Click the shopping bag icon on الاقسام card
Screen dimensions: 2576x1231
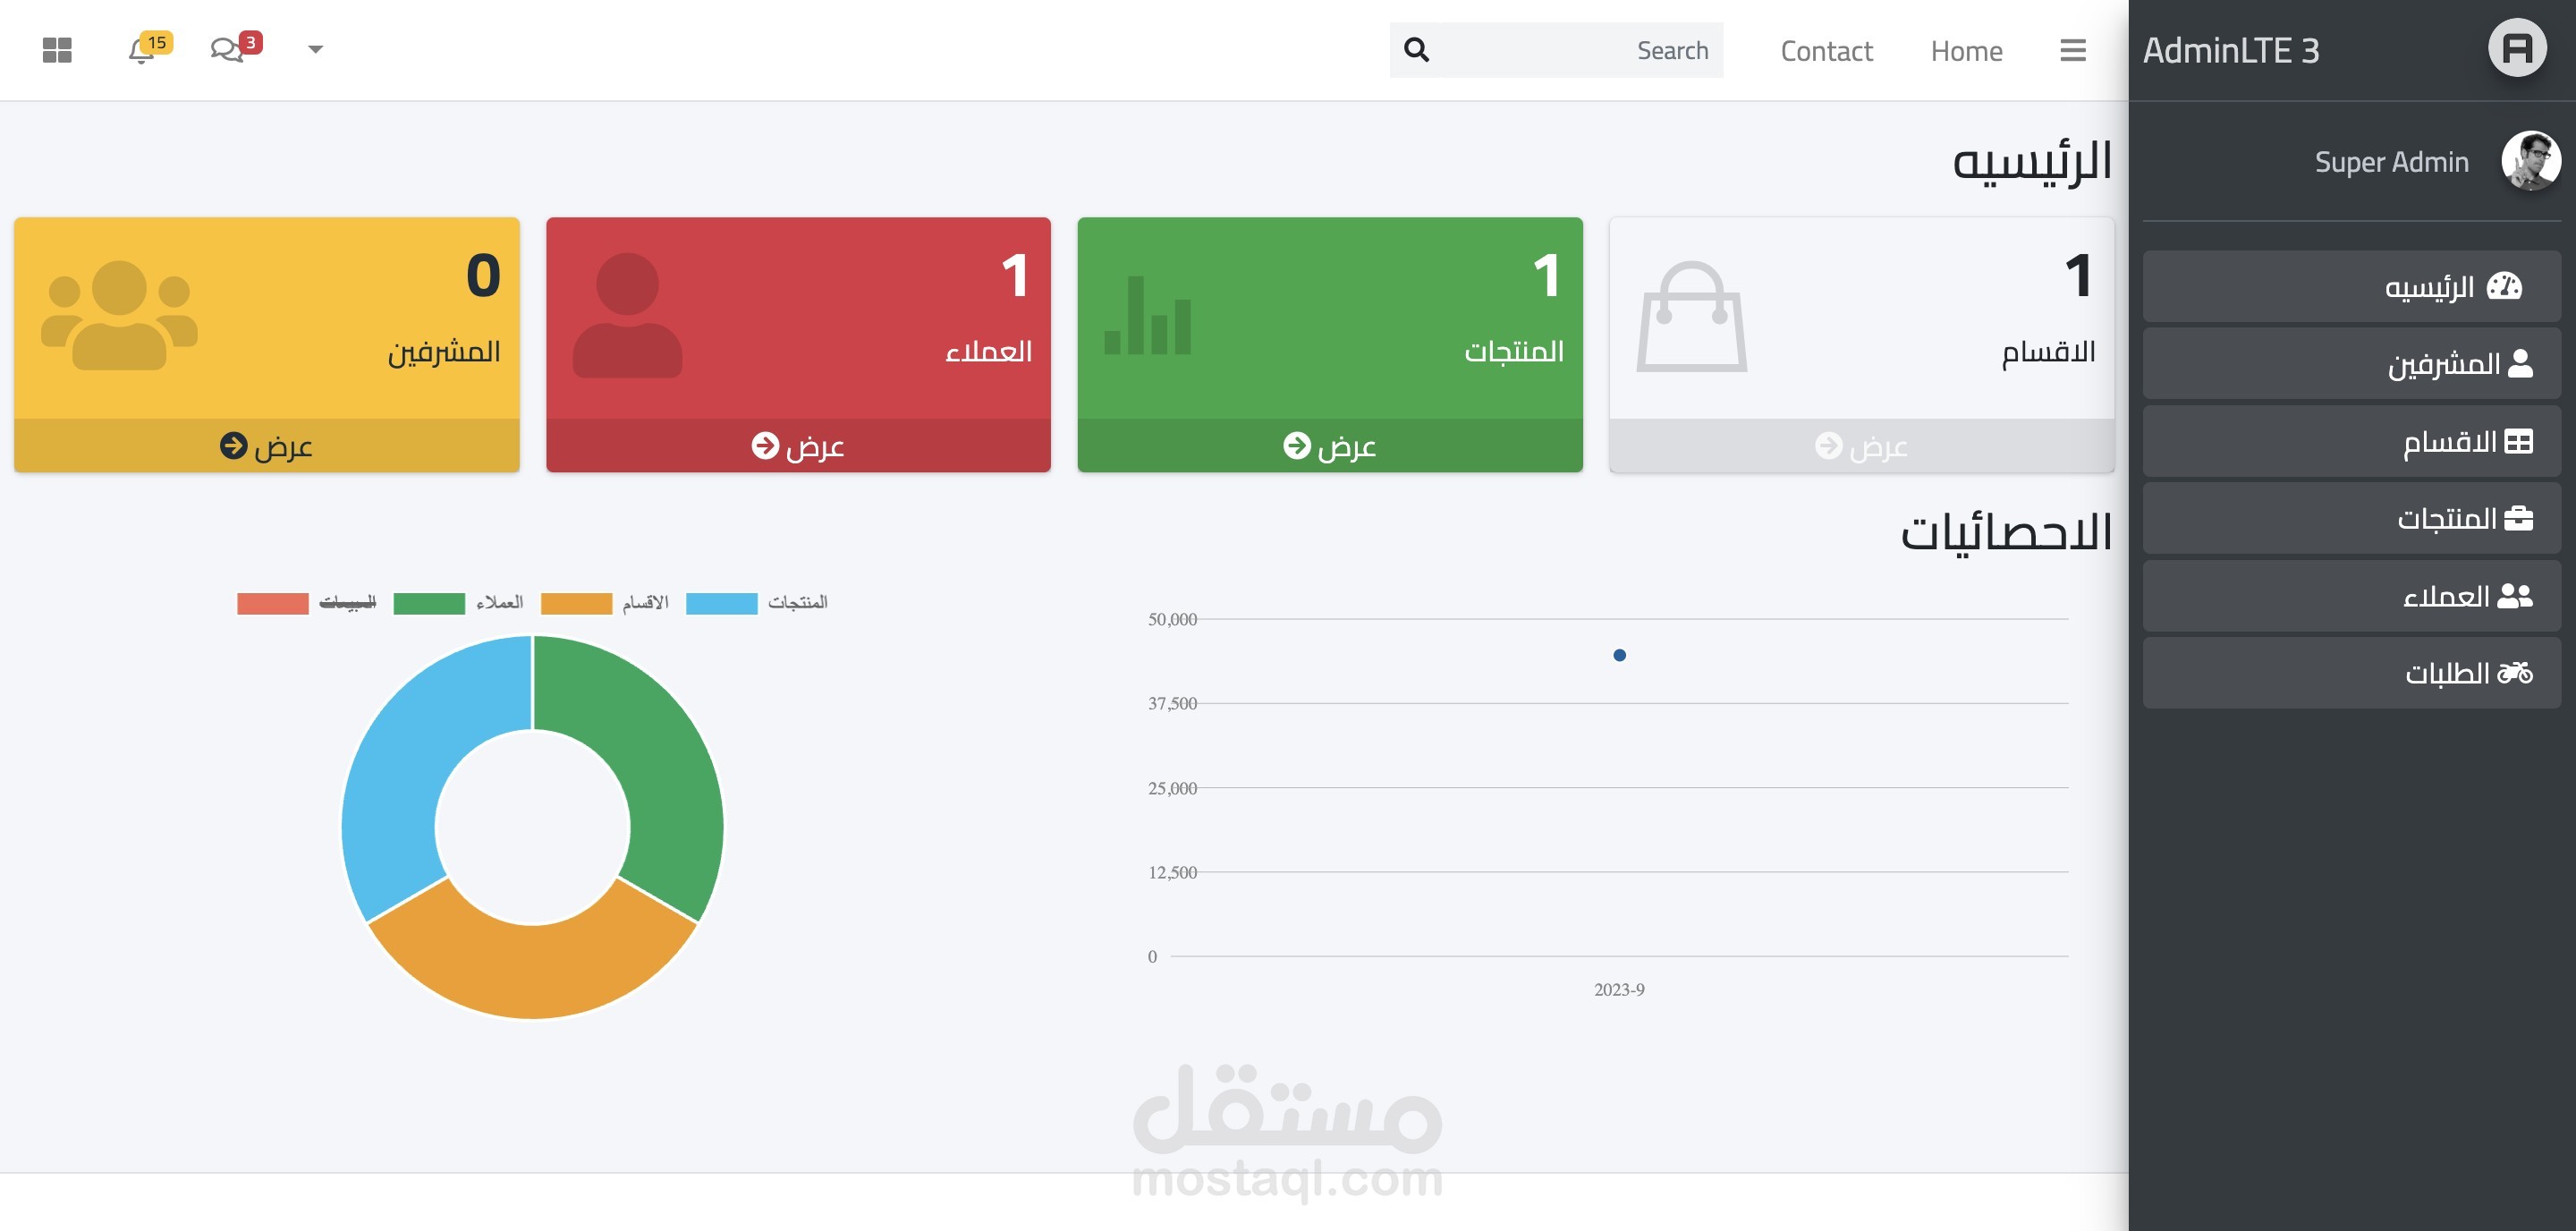click(1691, 317)
